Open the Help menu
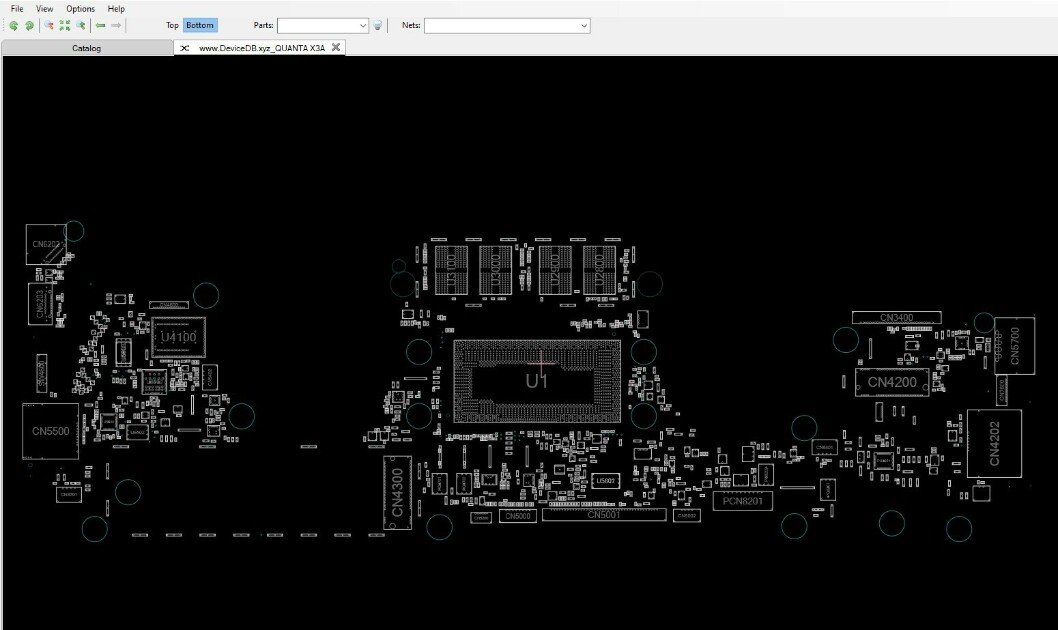The width and height of the screenshot is (1058, 630). point(116,9)
